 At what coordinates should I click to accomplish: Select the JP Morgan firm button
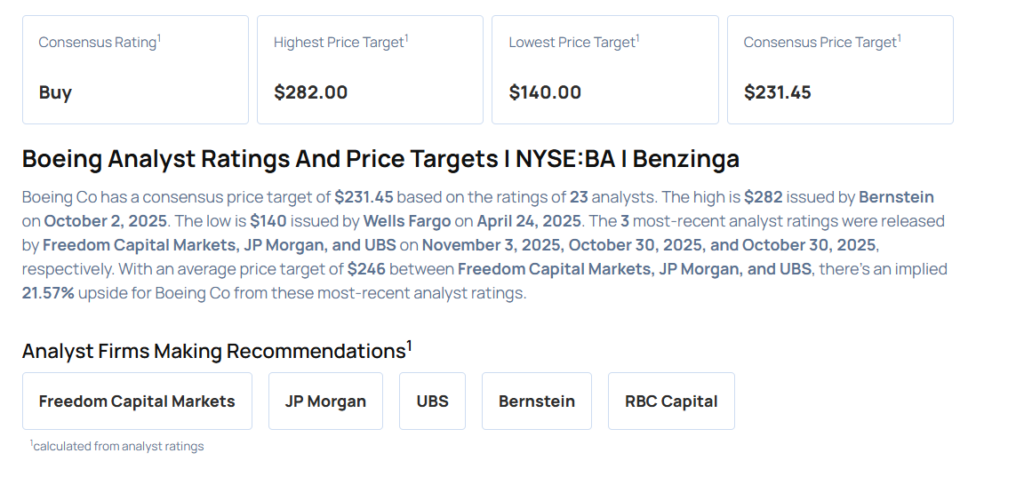click(x=326, y=401)
